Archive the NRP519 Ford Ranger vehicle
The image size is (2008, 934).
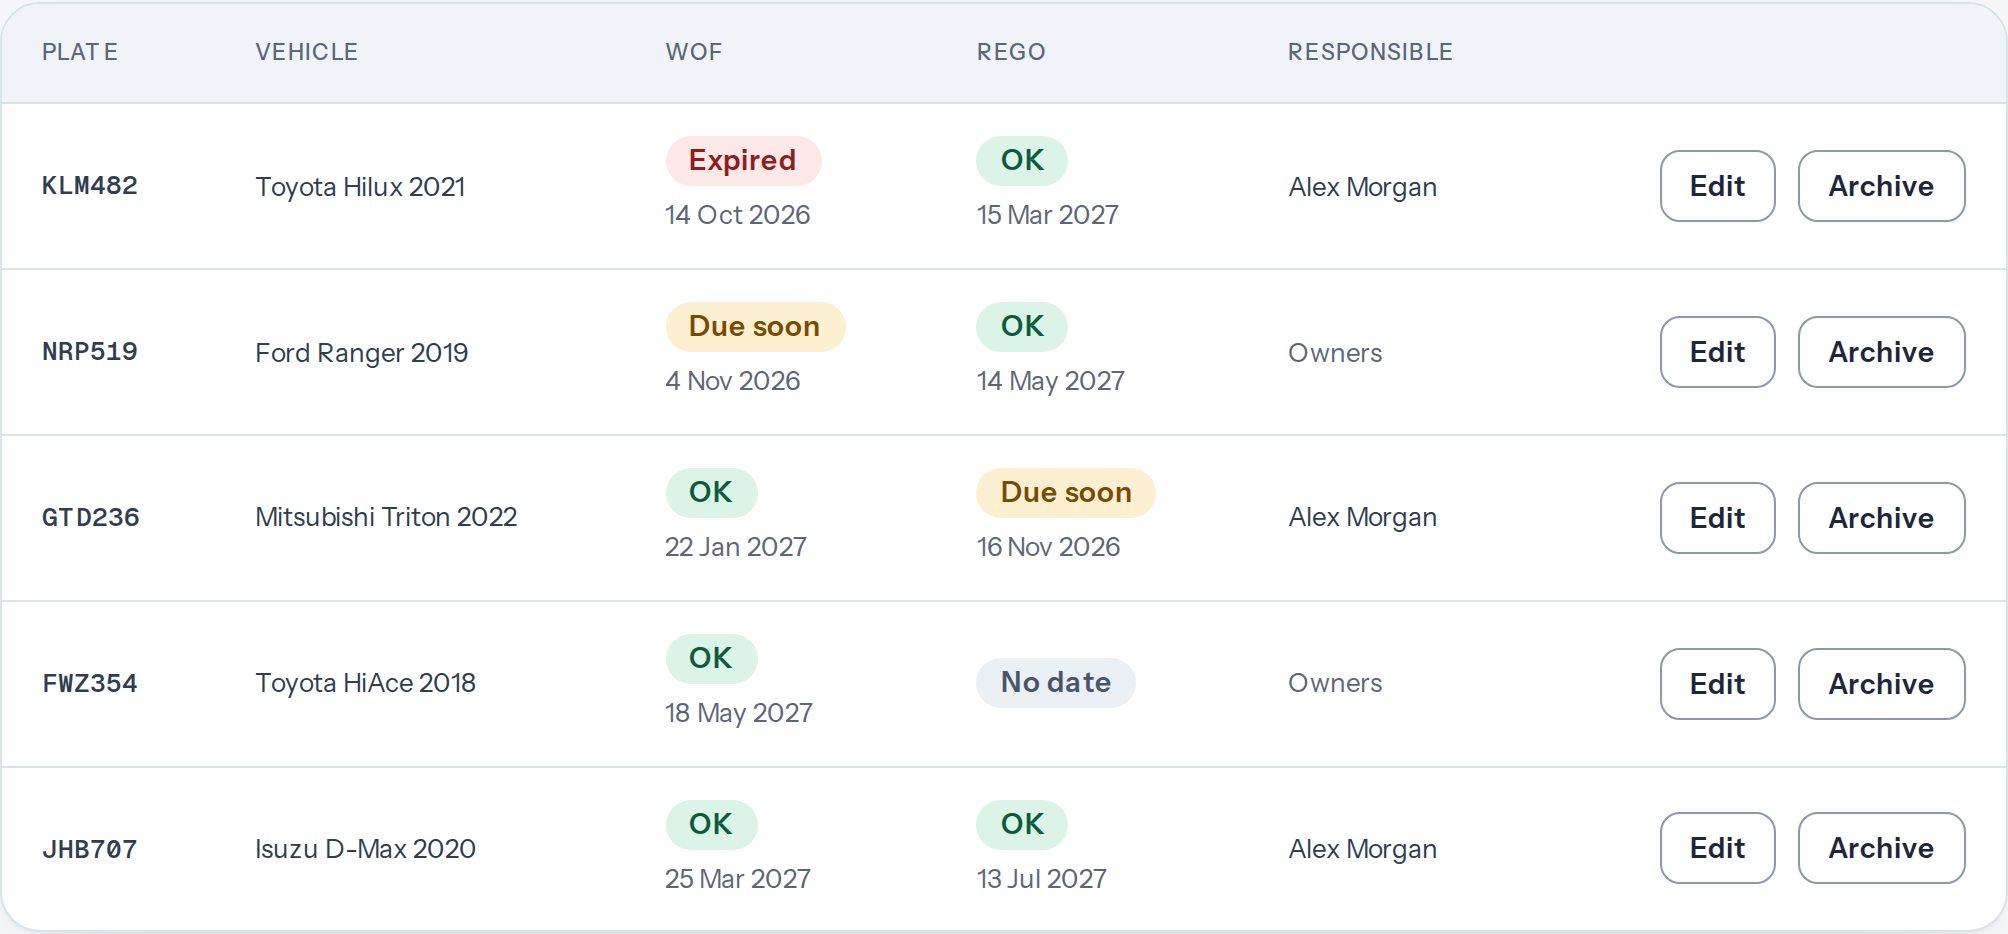coord(1881,352)
